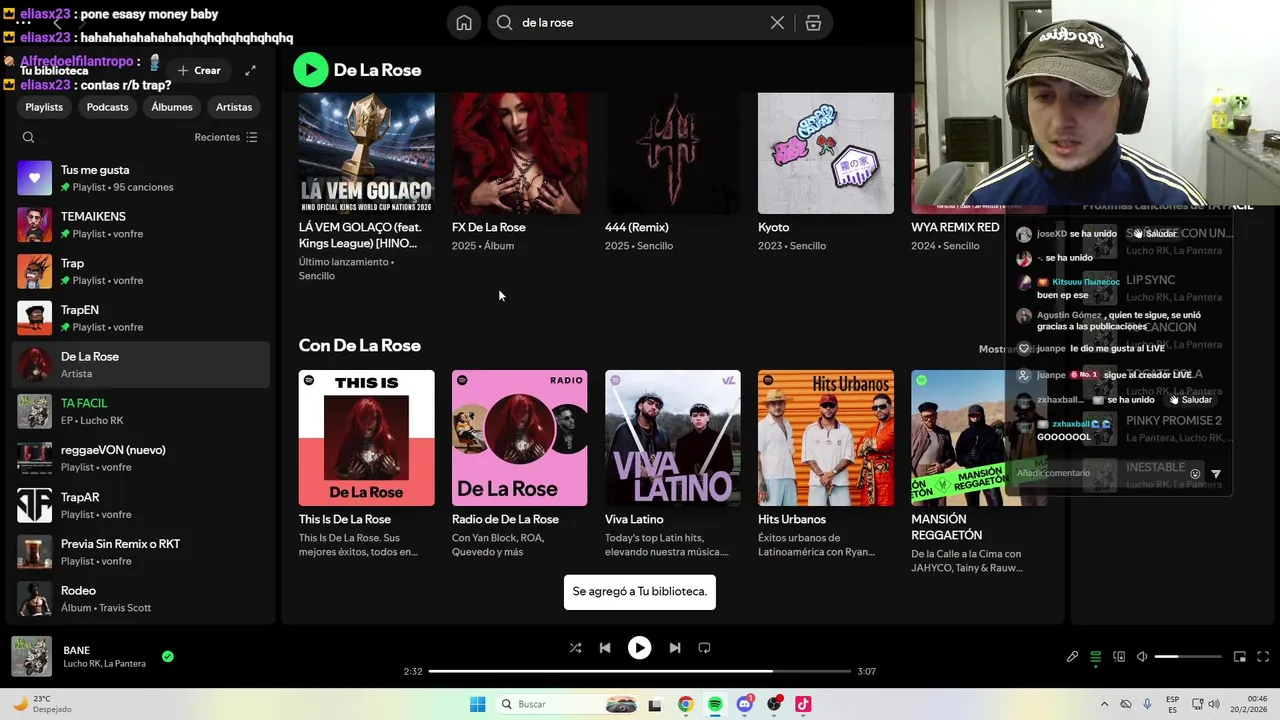This screenshot has height=720, width=1280.
Task: Open TA FACIL EP by Lucho RK
Action: click(140, 412)
